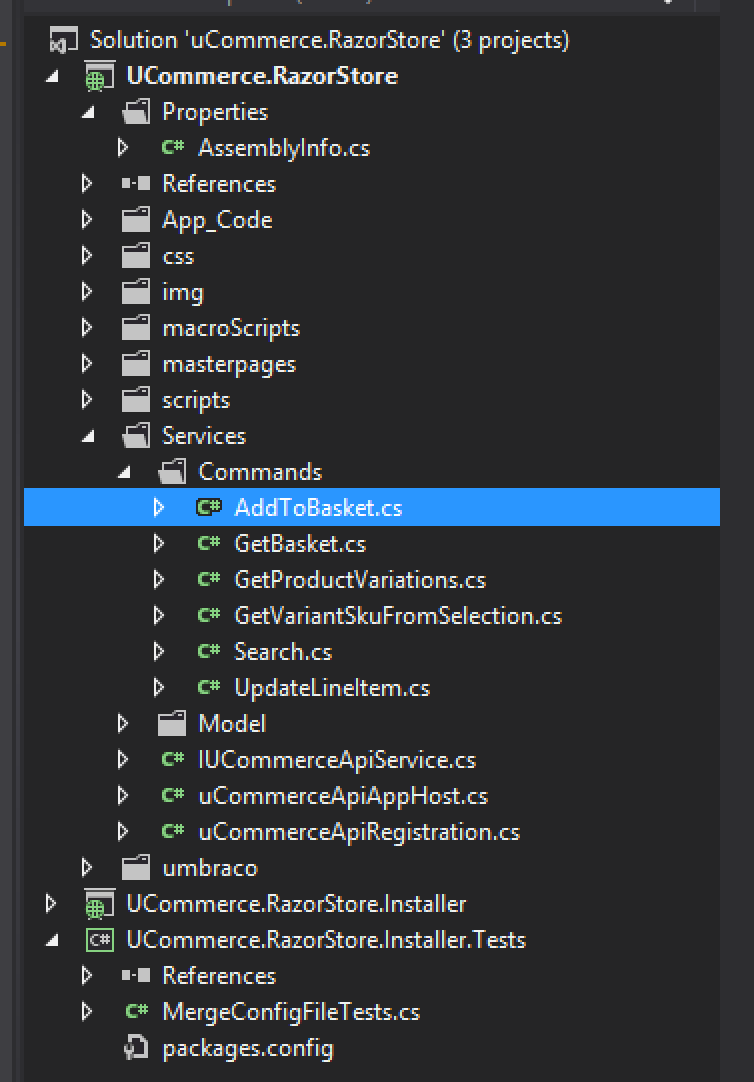Click the scripts folder icon

(x=136, y=400)
